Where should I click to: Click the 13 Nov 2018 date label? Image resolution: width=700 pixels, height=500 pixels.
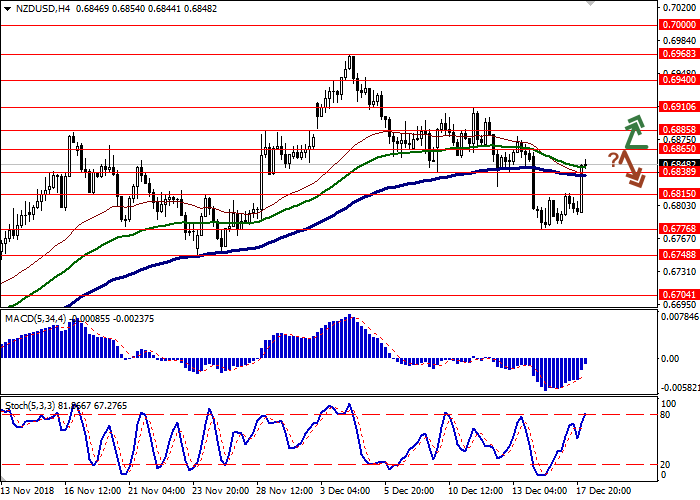[x=28, y=492]
